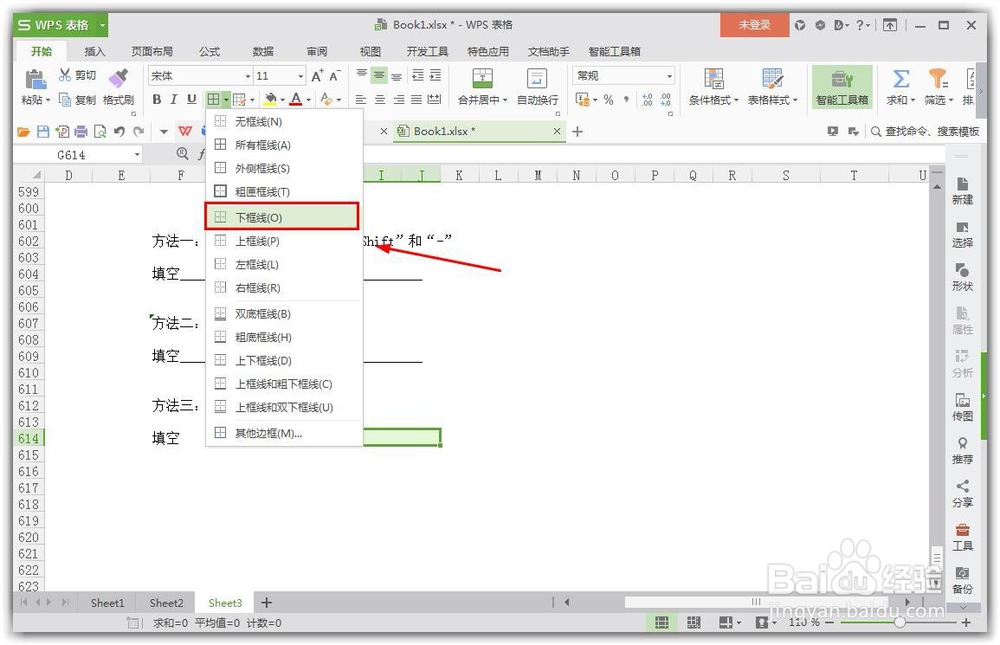This screenshot has height=645, width=1000.
Task: Open Table Style menu
Action: point(772,100)
